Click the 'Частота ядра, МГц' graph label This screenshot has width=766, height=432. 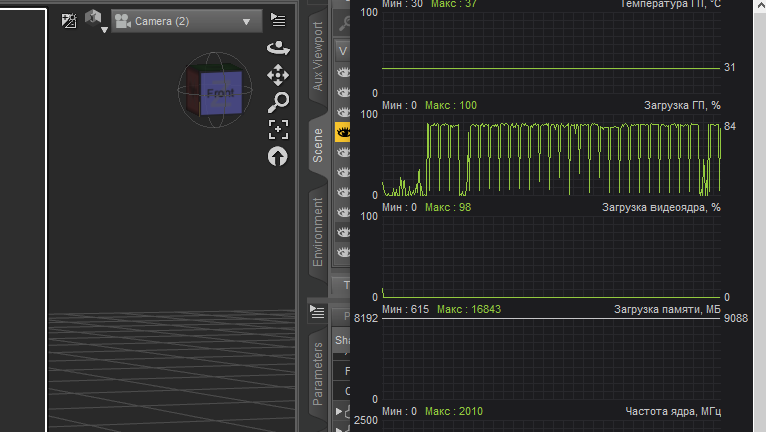tap(673, 411)
